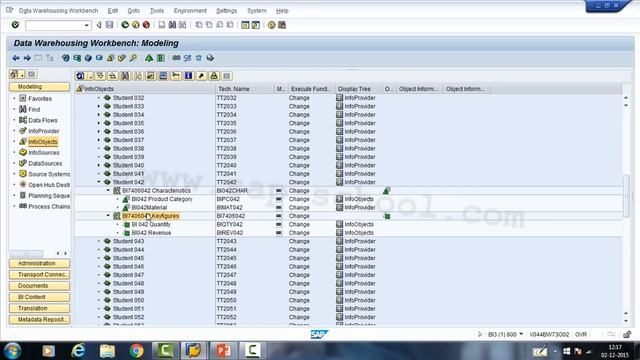Click the red Cancel icon
Viewport: 640px width, 360px height.
[x=146, y=25]
